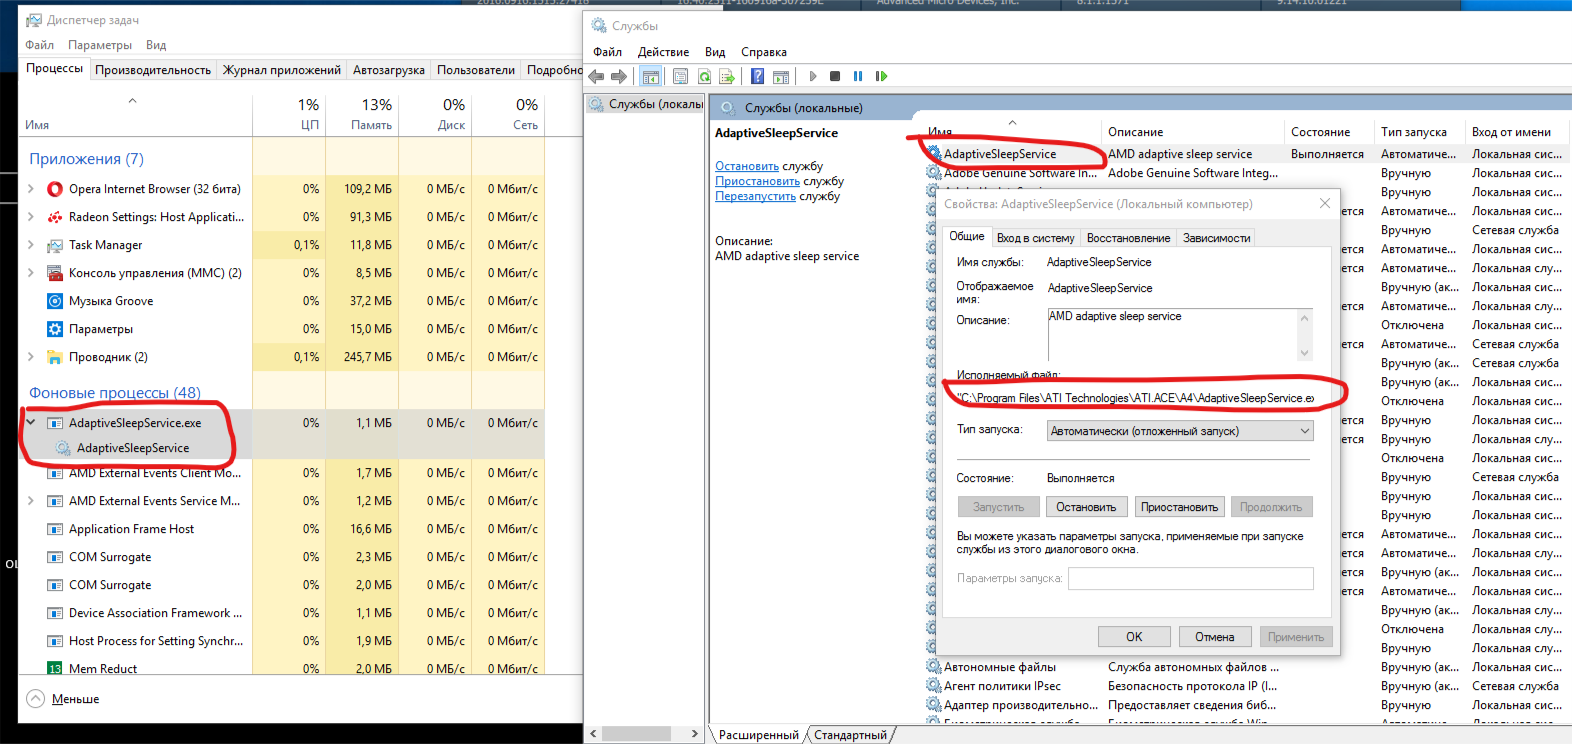Click the Службы window title icon
1572x744 pixels.
tap(599, 25)
